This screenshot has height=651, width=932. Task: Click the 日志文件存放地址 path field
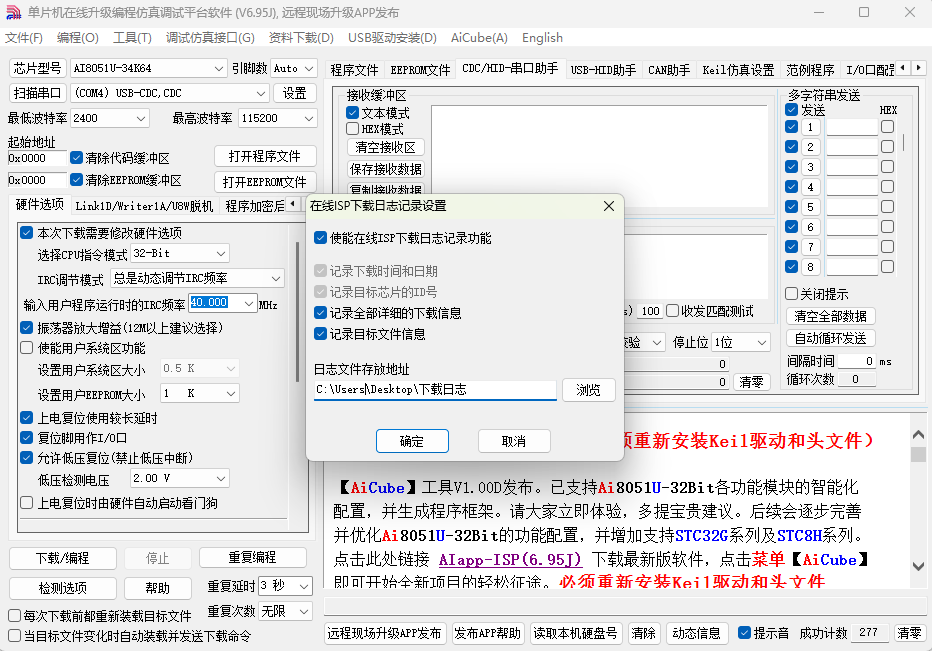click(435, 390)
